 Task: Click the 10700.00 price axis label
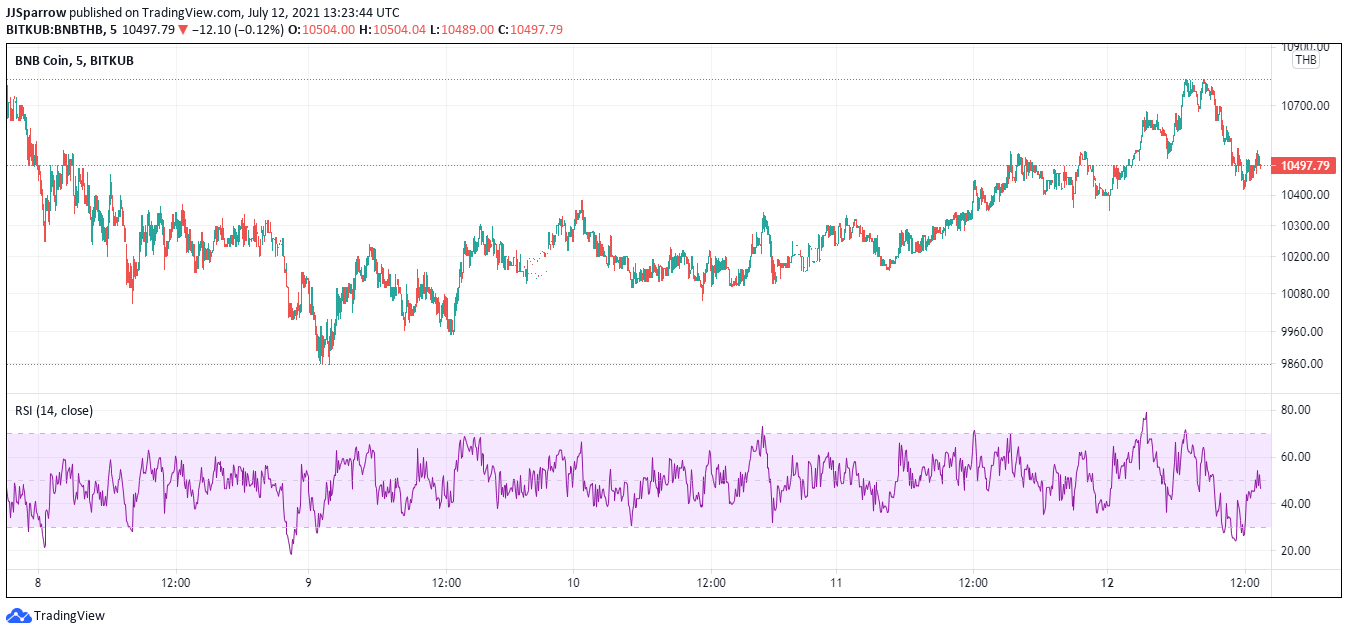click(1305, 105)
